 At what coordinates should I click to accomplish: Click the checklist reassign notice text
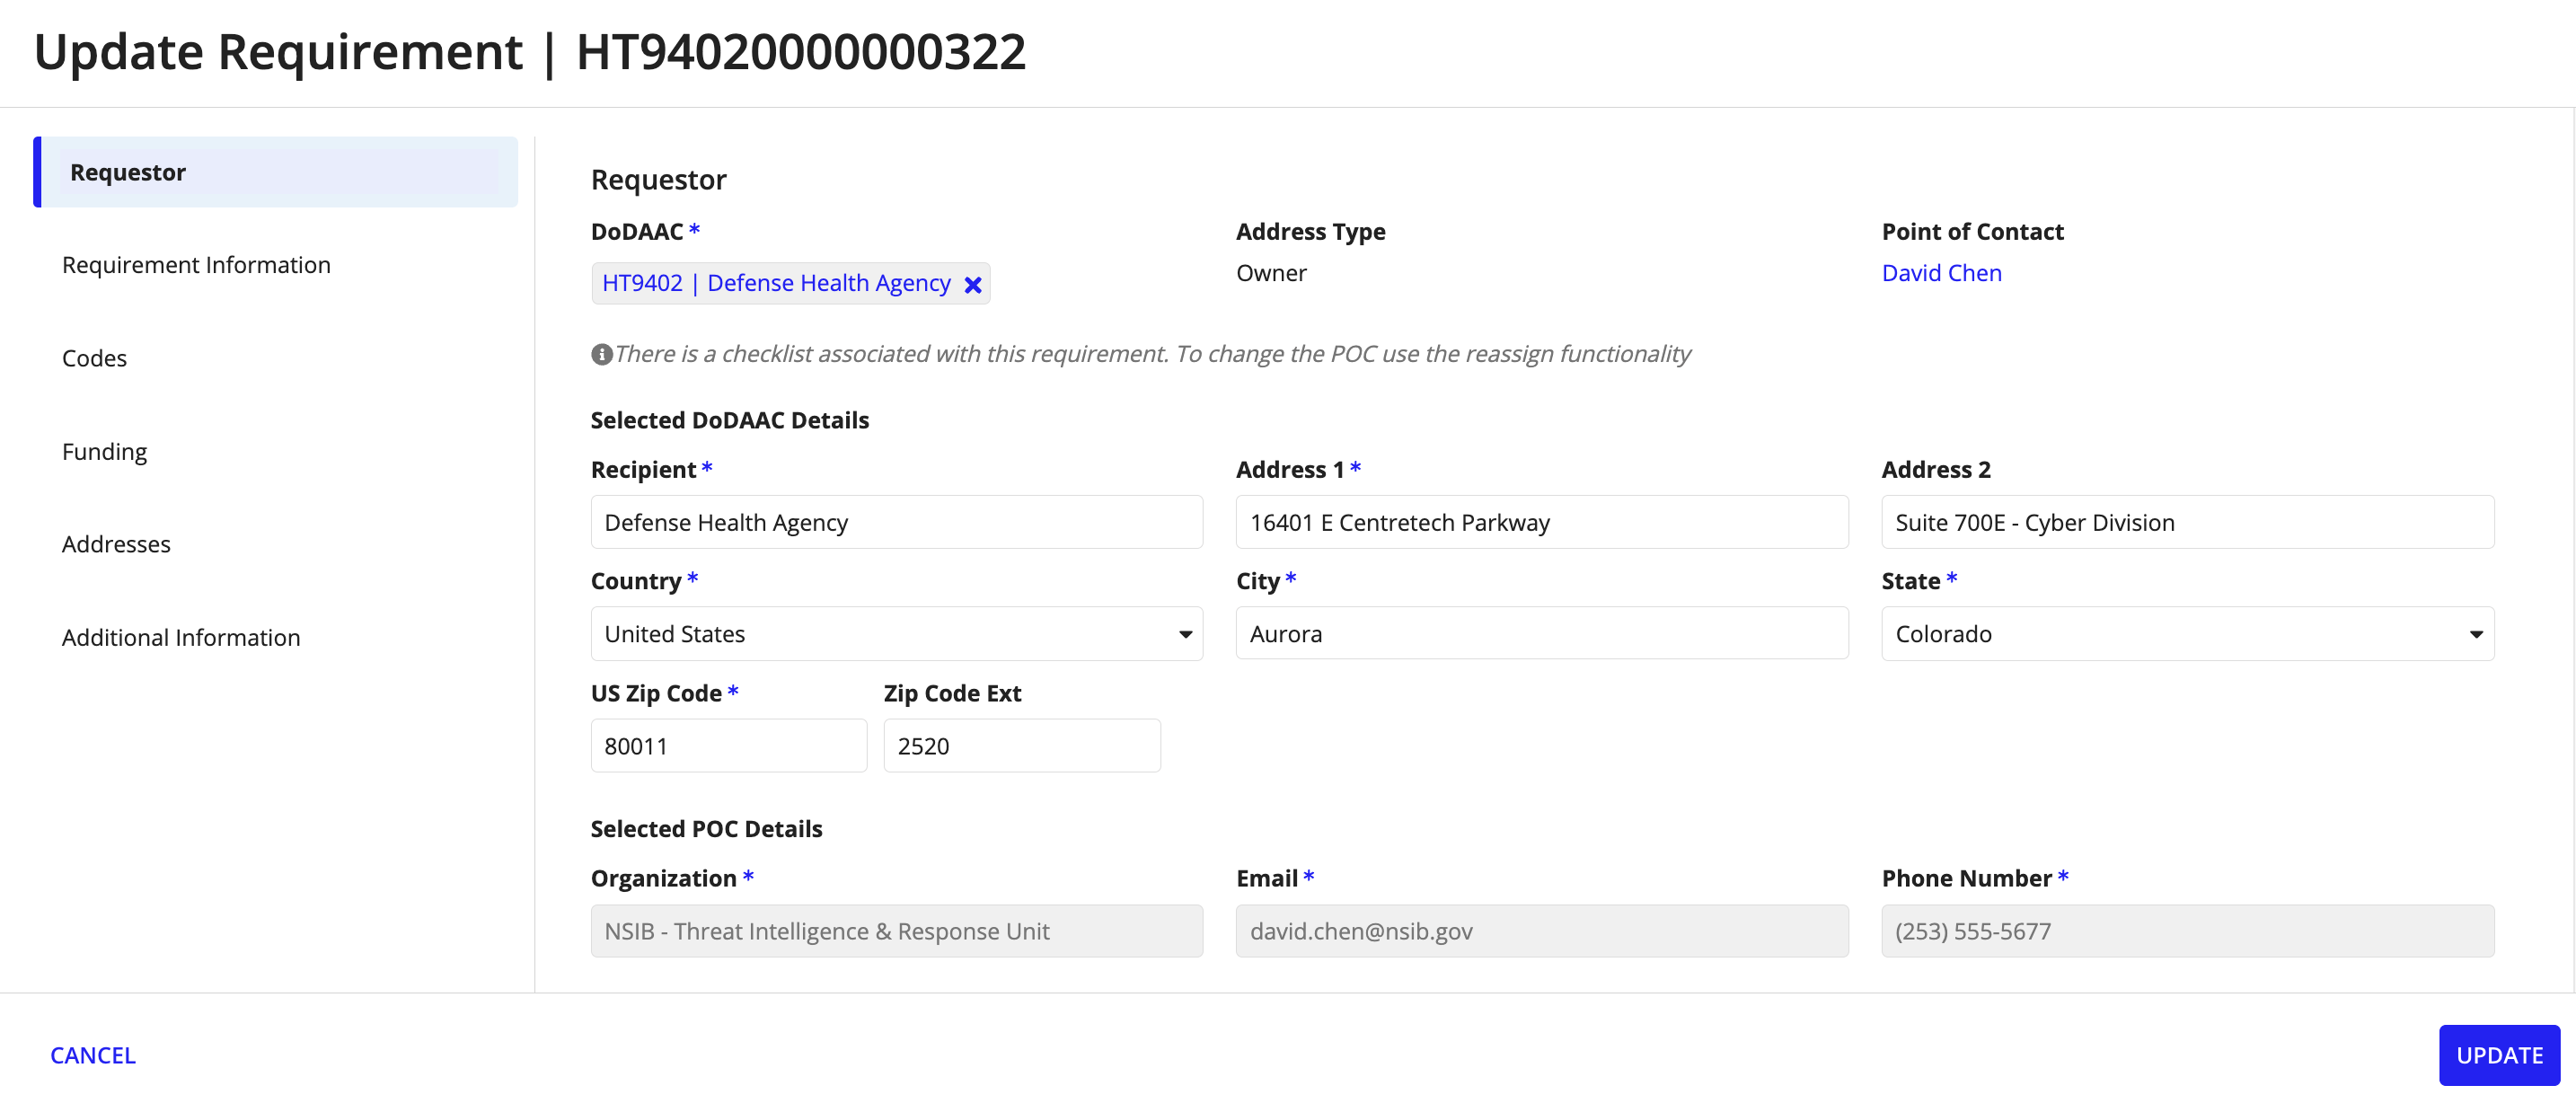1152,354
